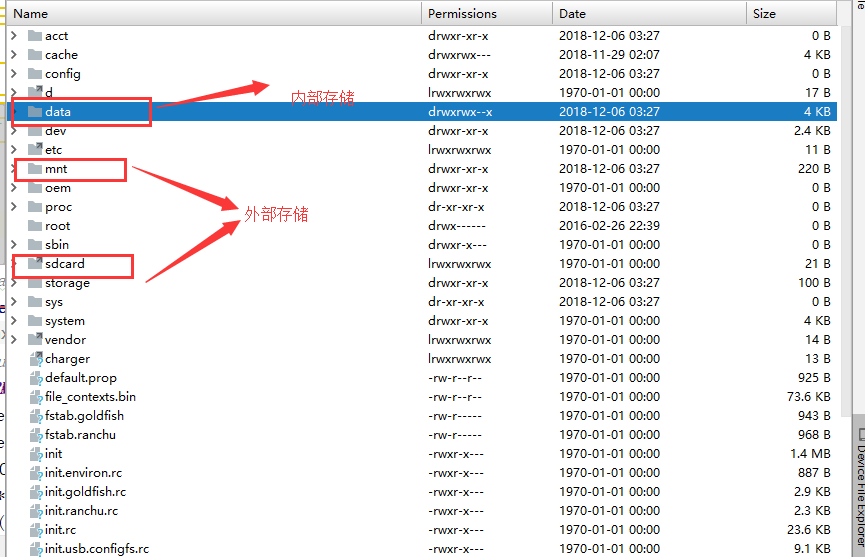
Task: Sort by the Date column header
Action: (649, 13)
